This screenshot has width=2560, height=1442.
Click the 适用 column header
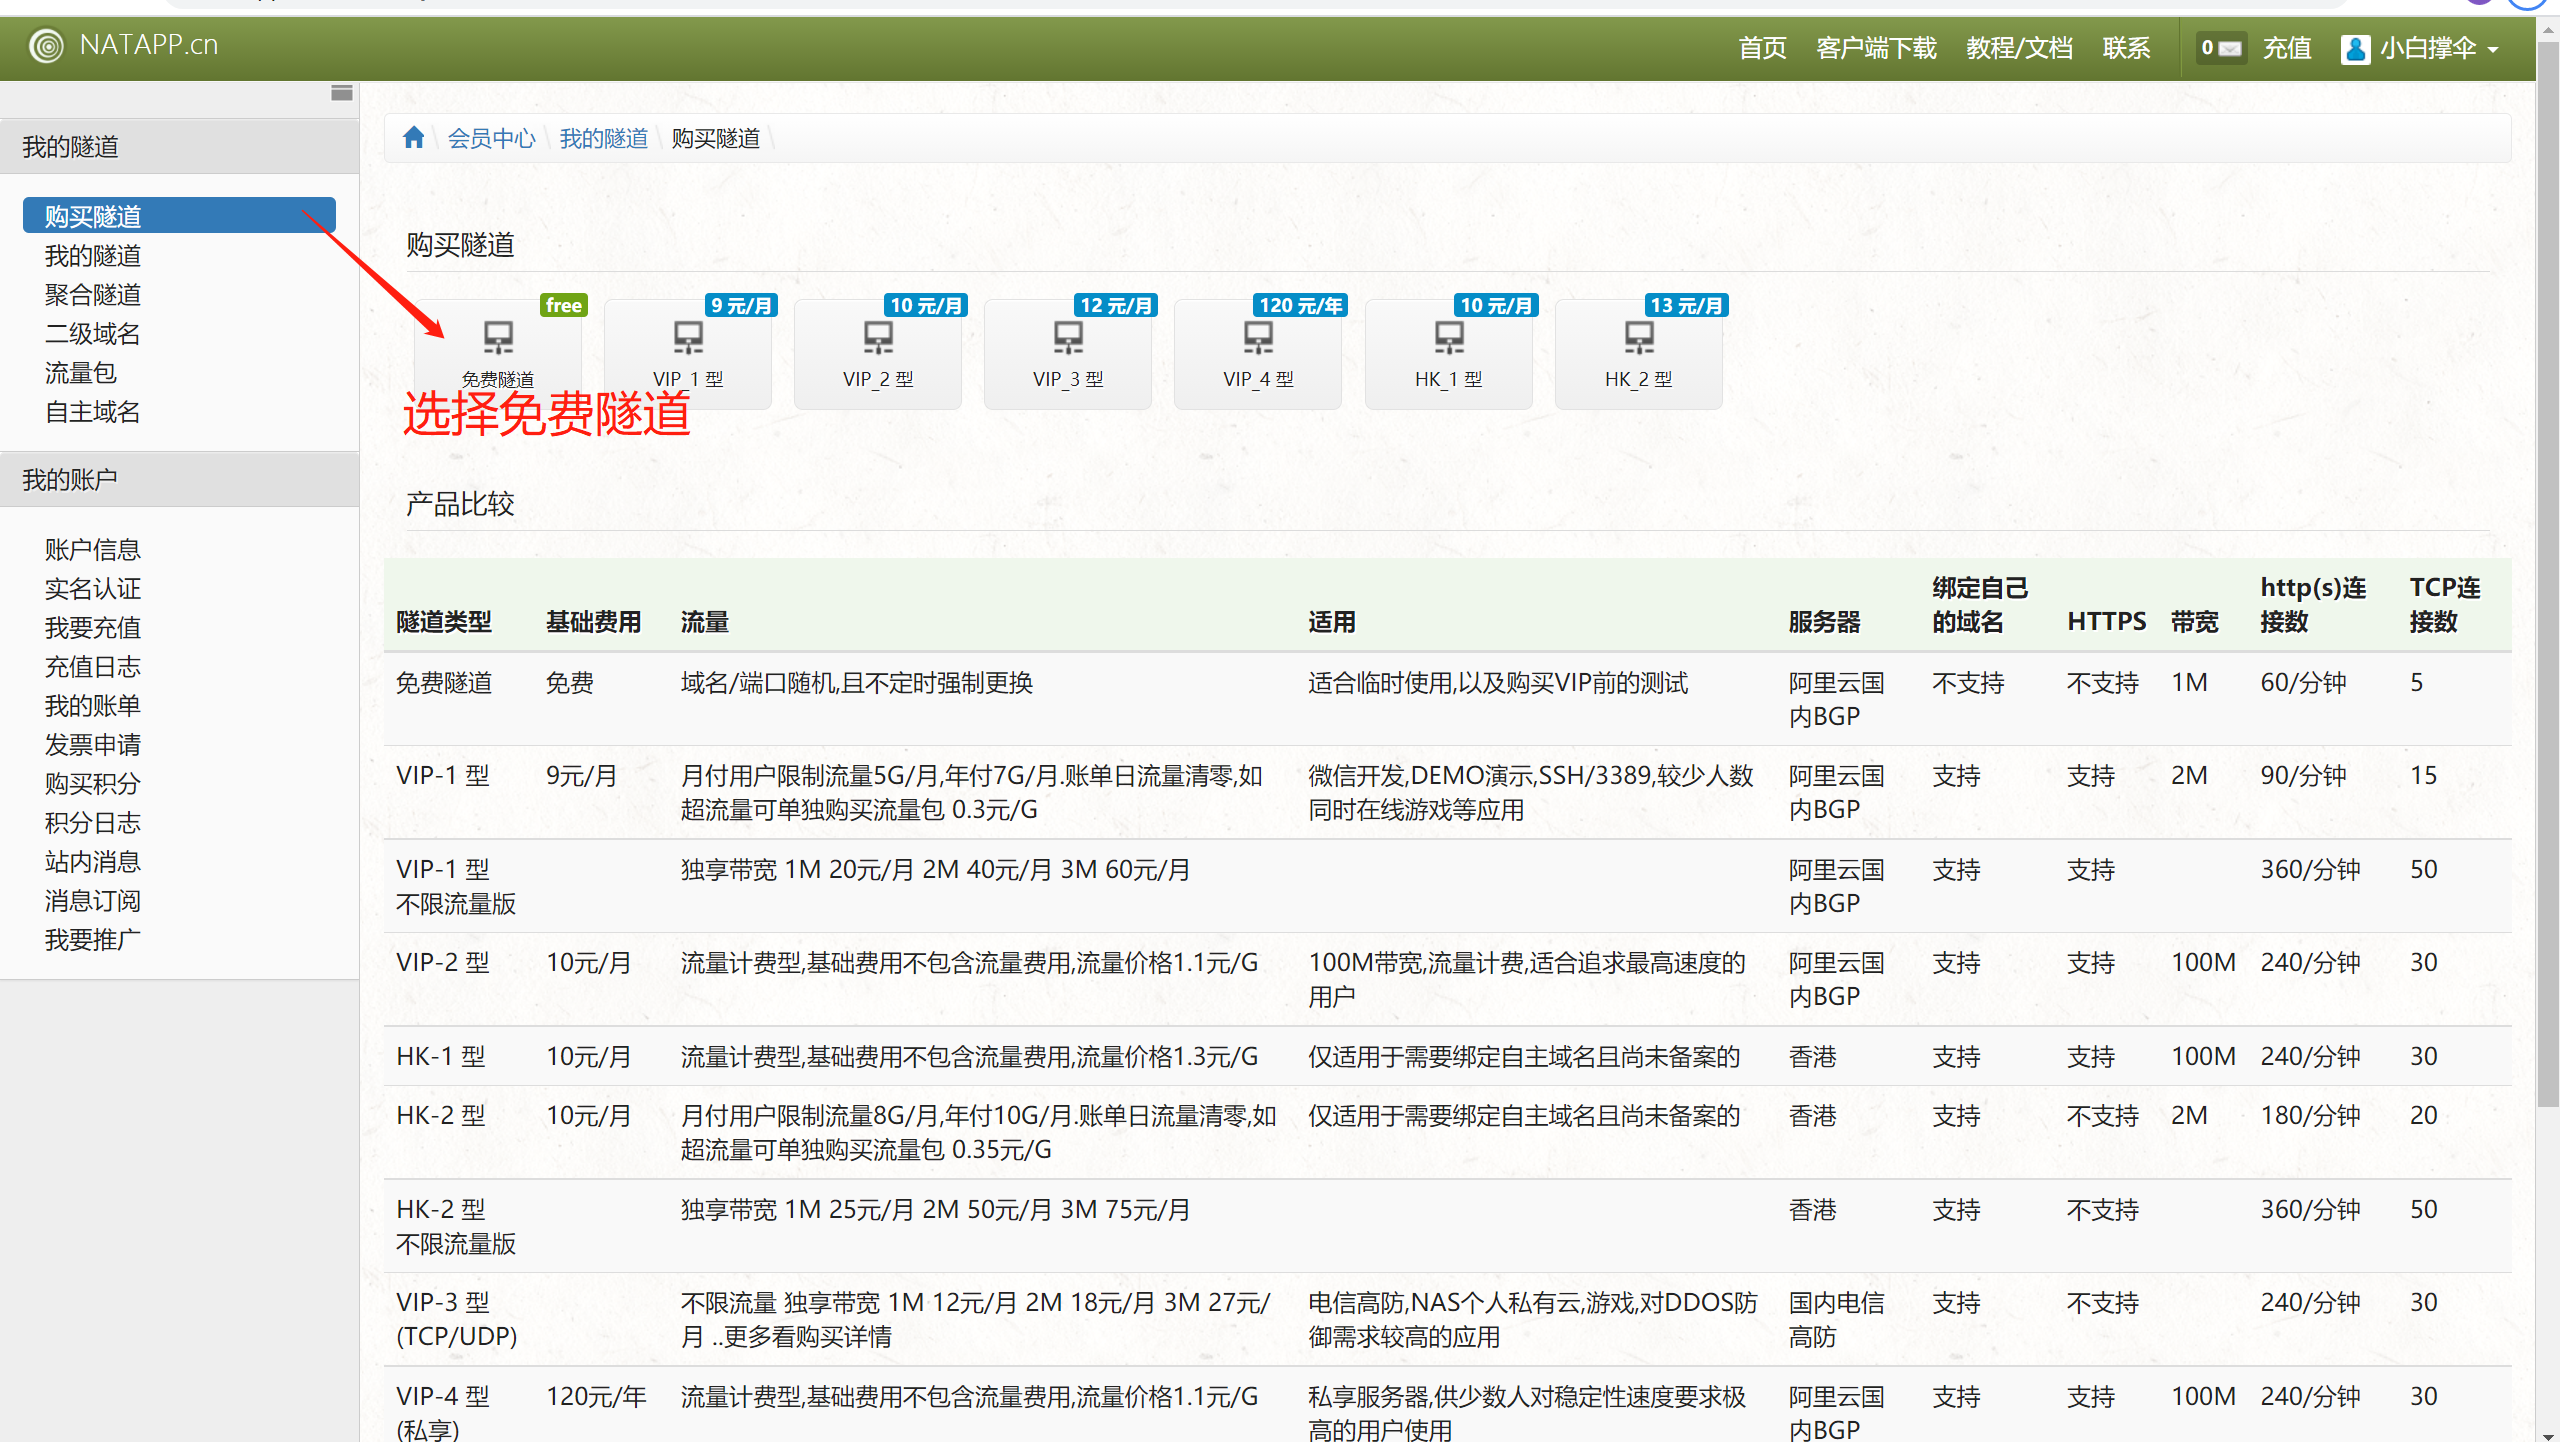coord(1332,622)
